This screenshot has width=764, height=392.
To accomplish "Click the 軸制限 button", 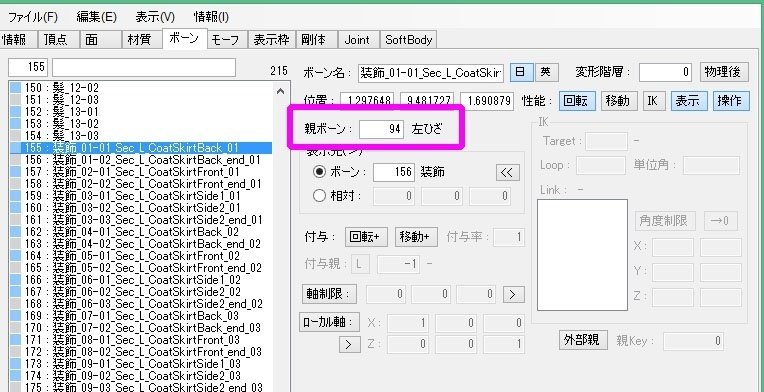I will pyautogui.click(x=329, y=294).
